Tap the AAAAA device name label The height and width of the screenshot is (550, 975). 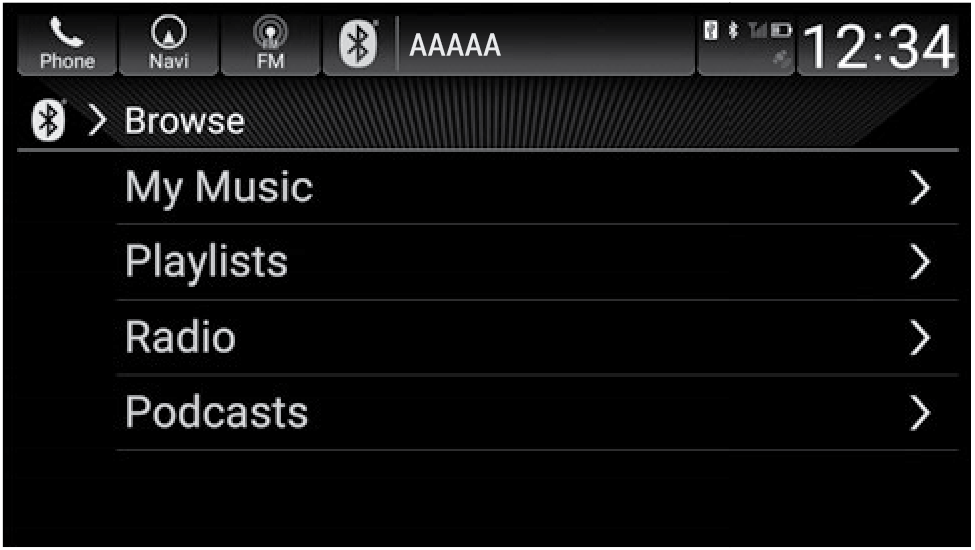[455, 47]
